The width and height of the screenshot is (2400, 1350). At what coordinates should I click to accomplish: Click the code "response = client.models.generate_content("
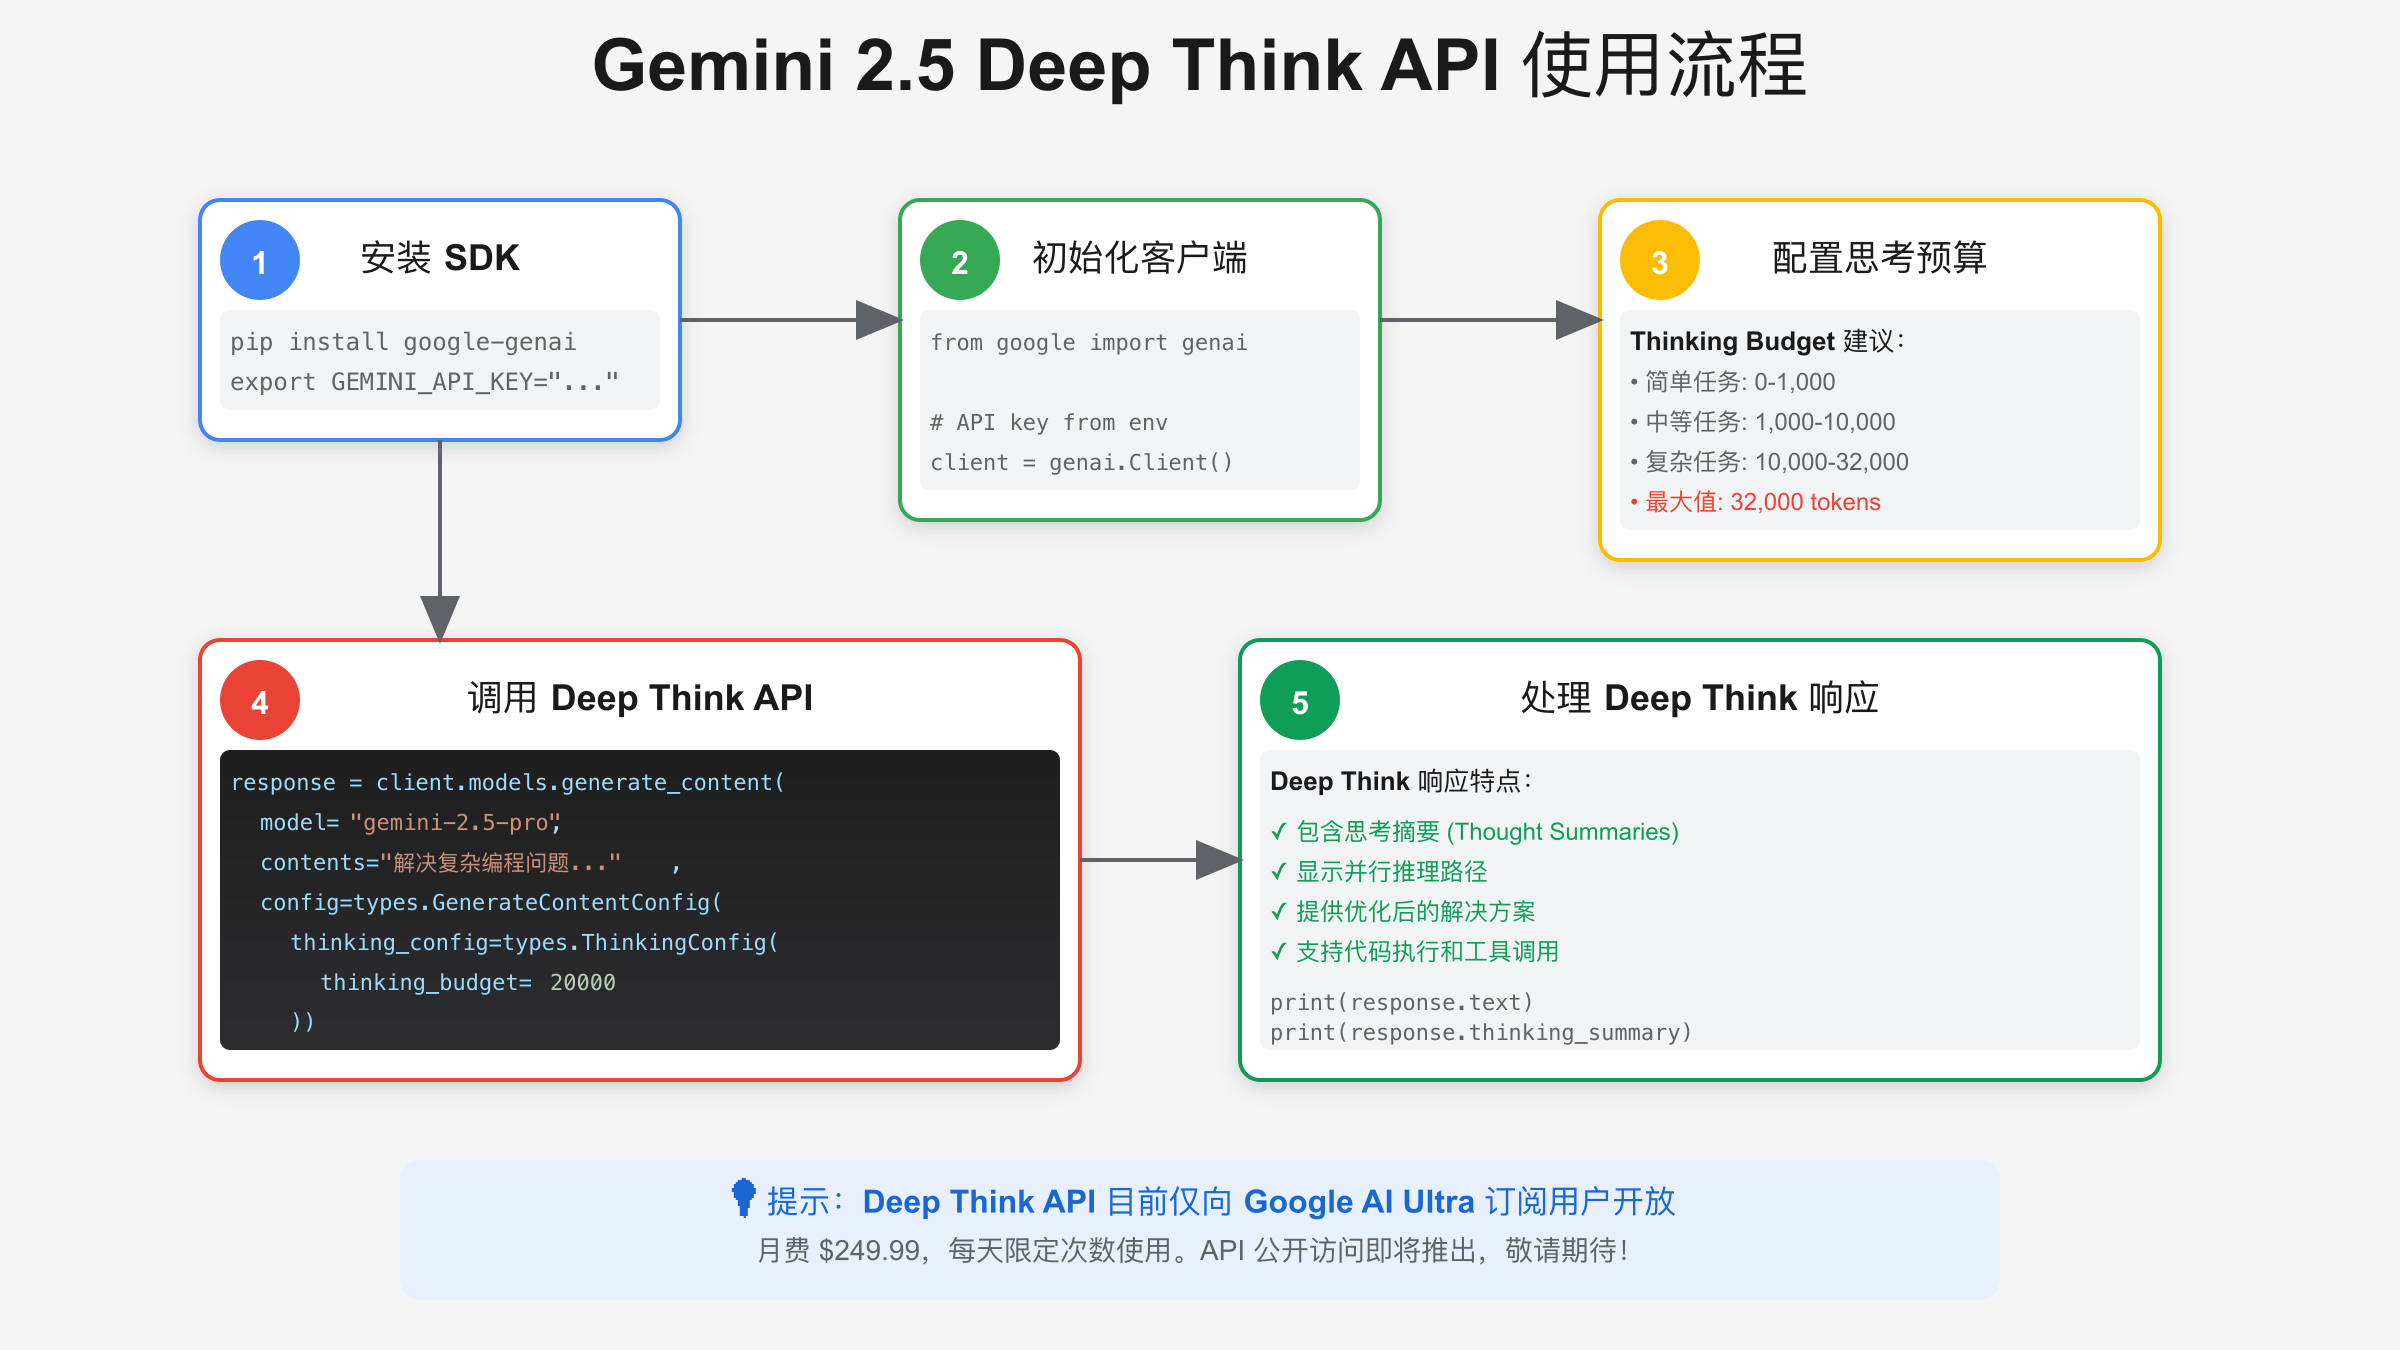click(x=508, y=783)
